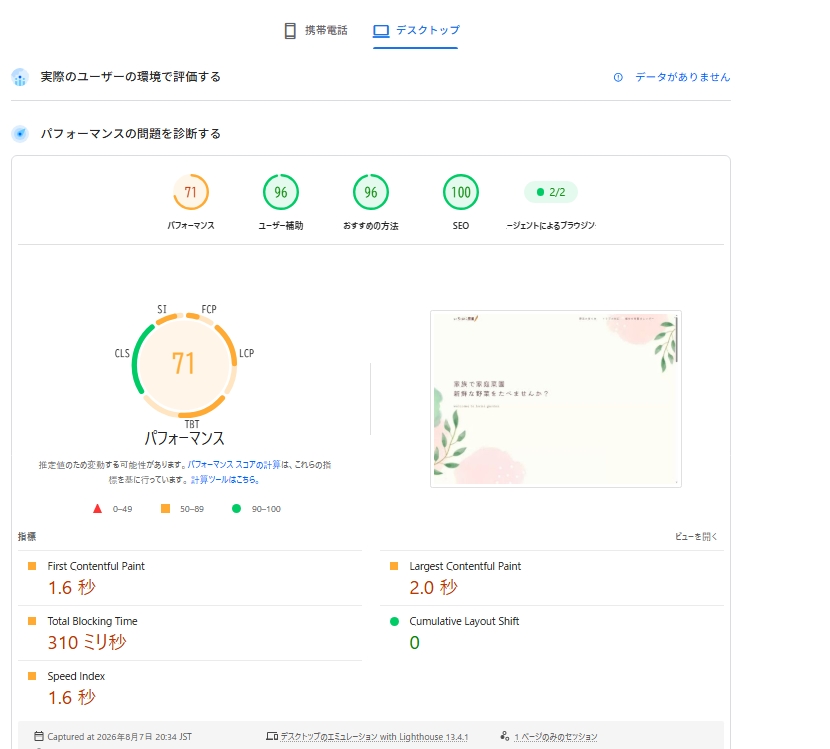This screenshot has width=830, height=749.
Task: Click the real-user data icon beside 実際のユーザーの環境で評価する
Action: click(x=20, y=77)
